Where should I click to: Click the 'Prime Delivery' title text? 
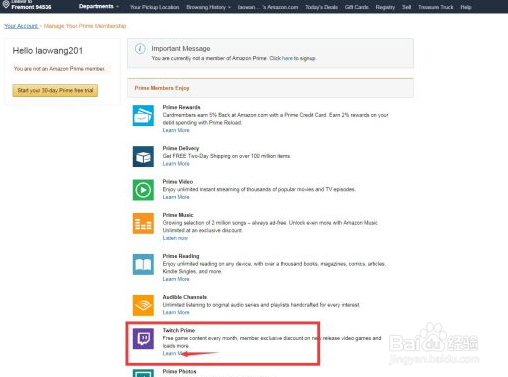(x=181, y=148)
